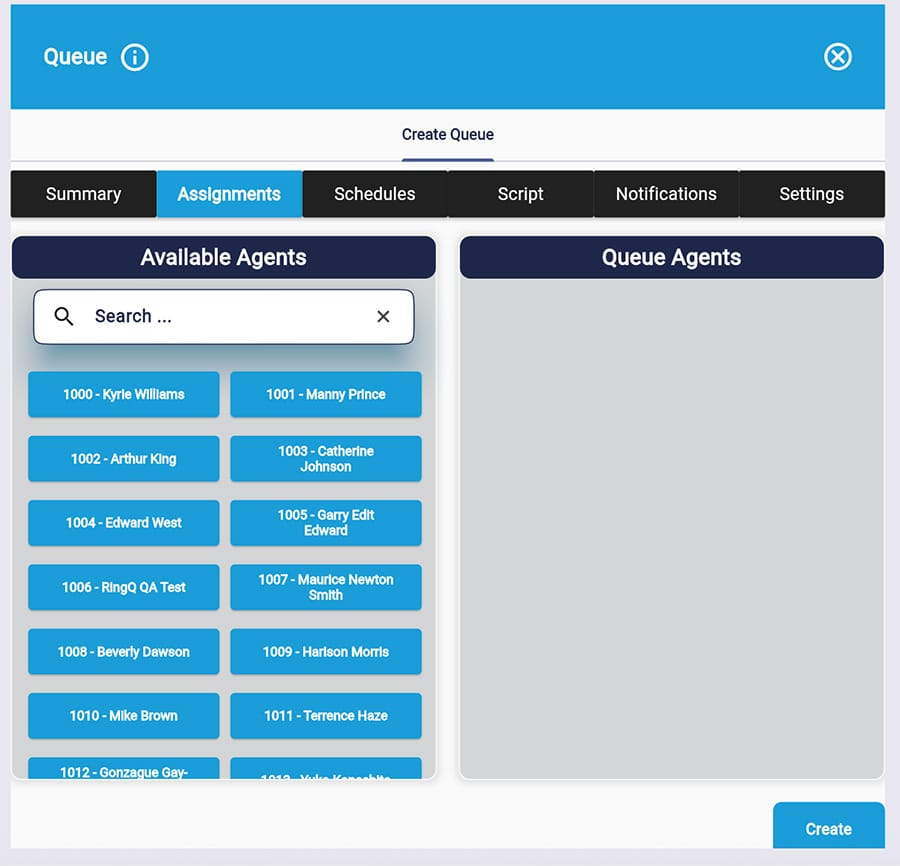Choose agent 1003 - Catherine Johnson
The width and height of the screenshot is (900, 866).
click(326, 459)
